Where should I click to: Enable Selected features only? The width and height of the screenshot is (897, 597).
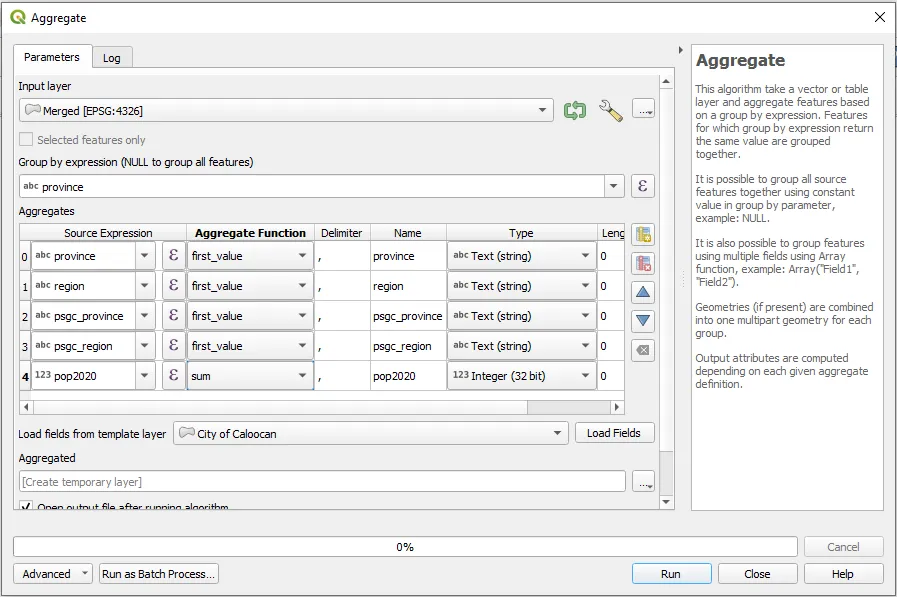coord(25,140)
